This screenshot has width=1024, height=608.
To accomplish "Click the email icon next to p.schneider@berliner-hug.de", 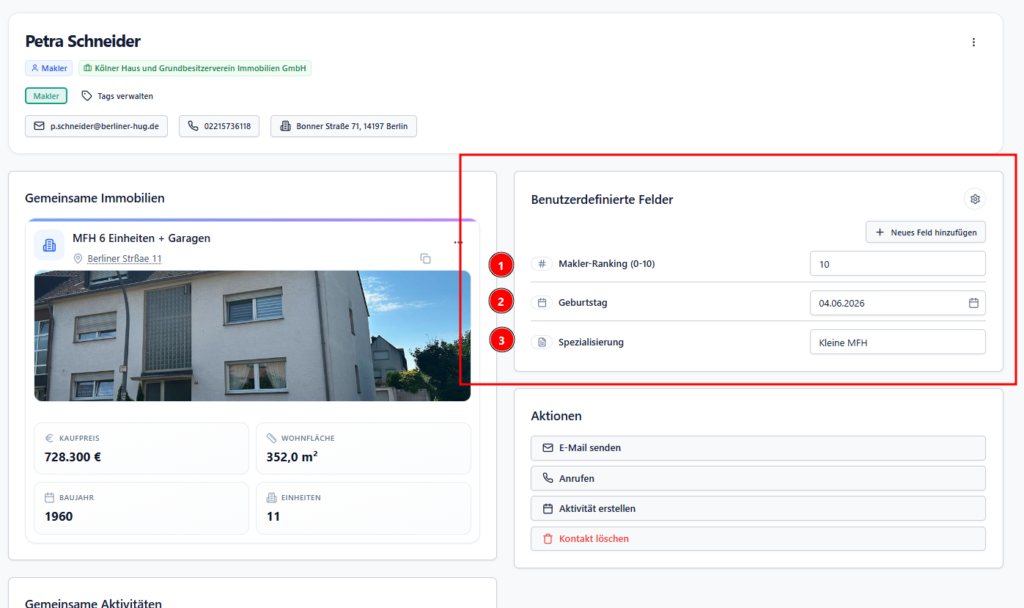I will (38, 126).
